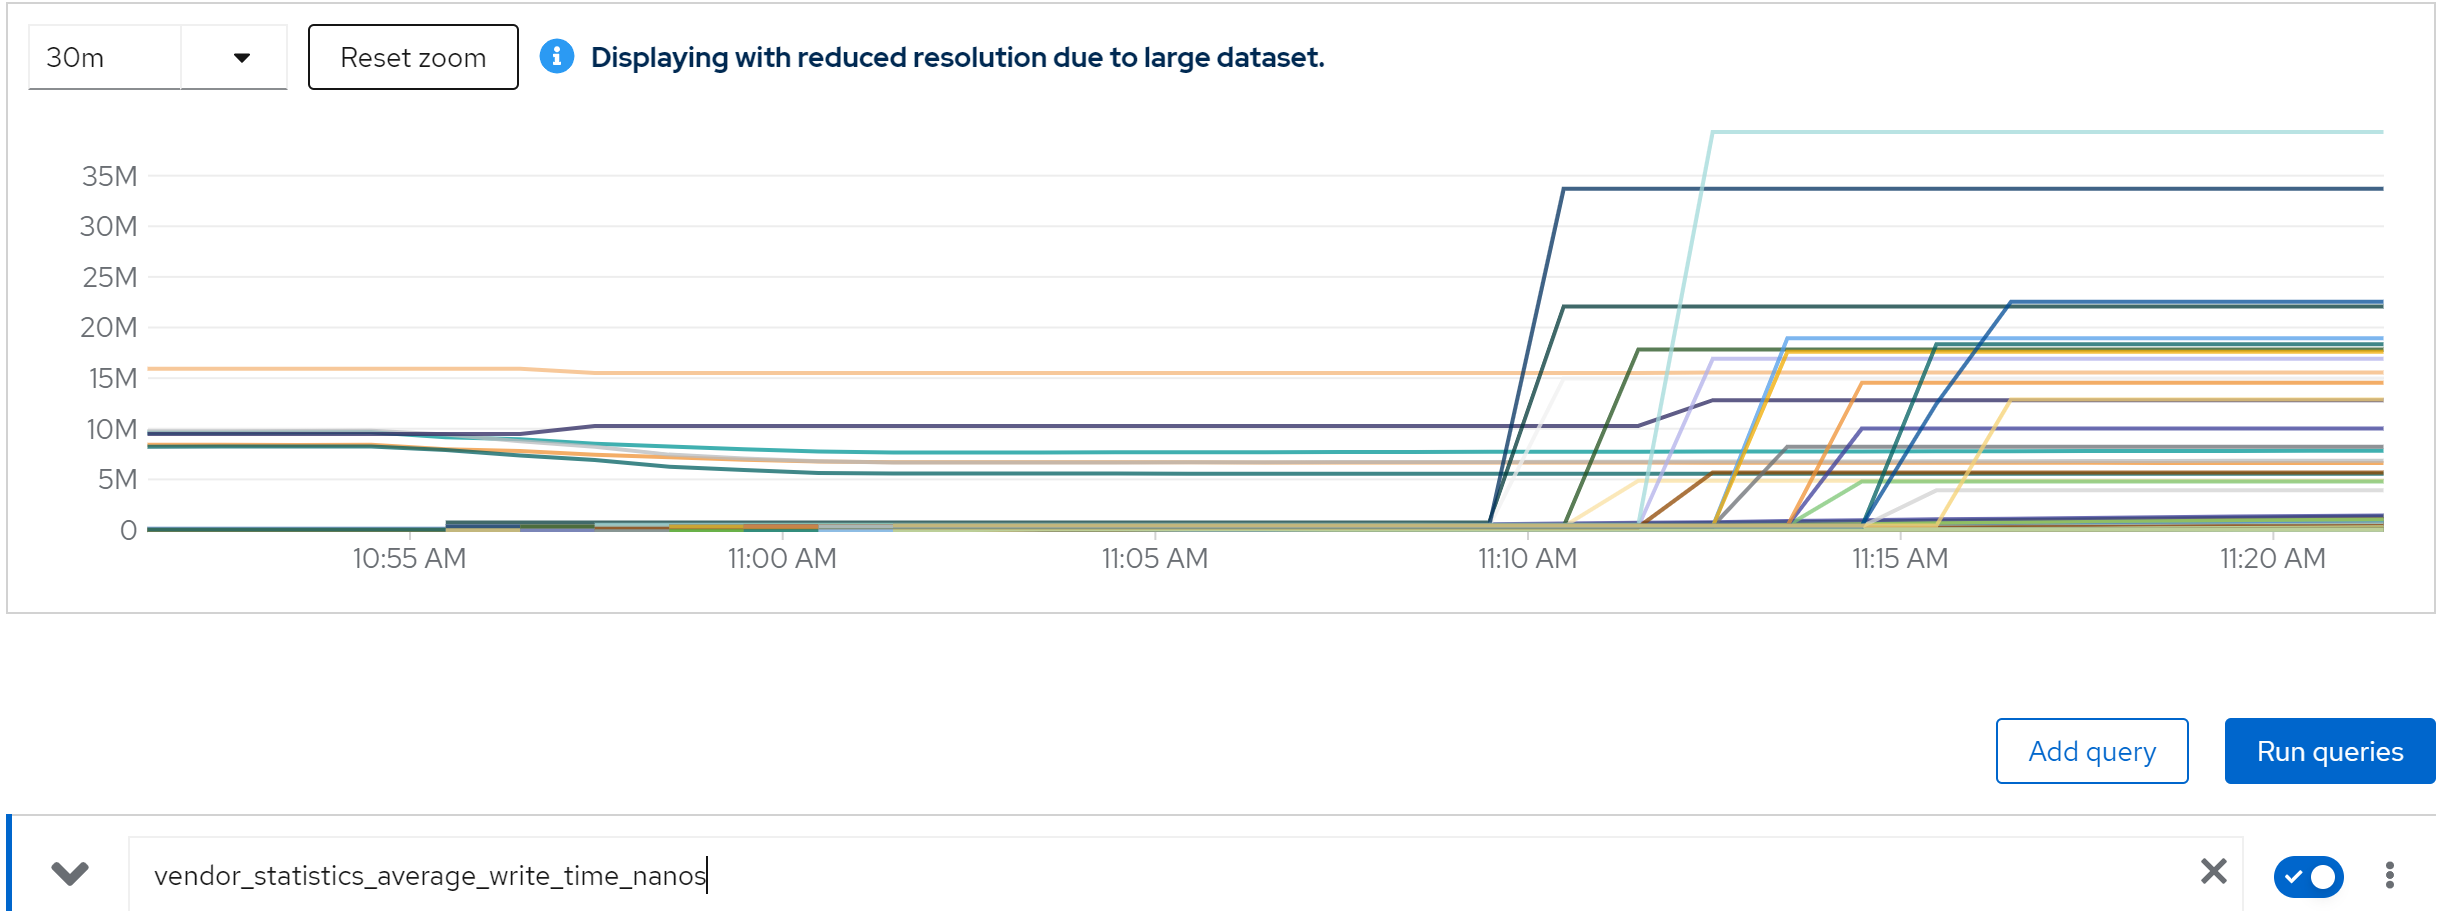The image size is (2441, 911).
Task: Run queries with the blue button
Action: click(2329, 751)
